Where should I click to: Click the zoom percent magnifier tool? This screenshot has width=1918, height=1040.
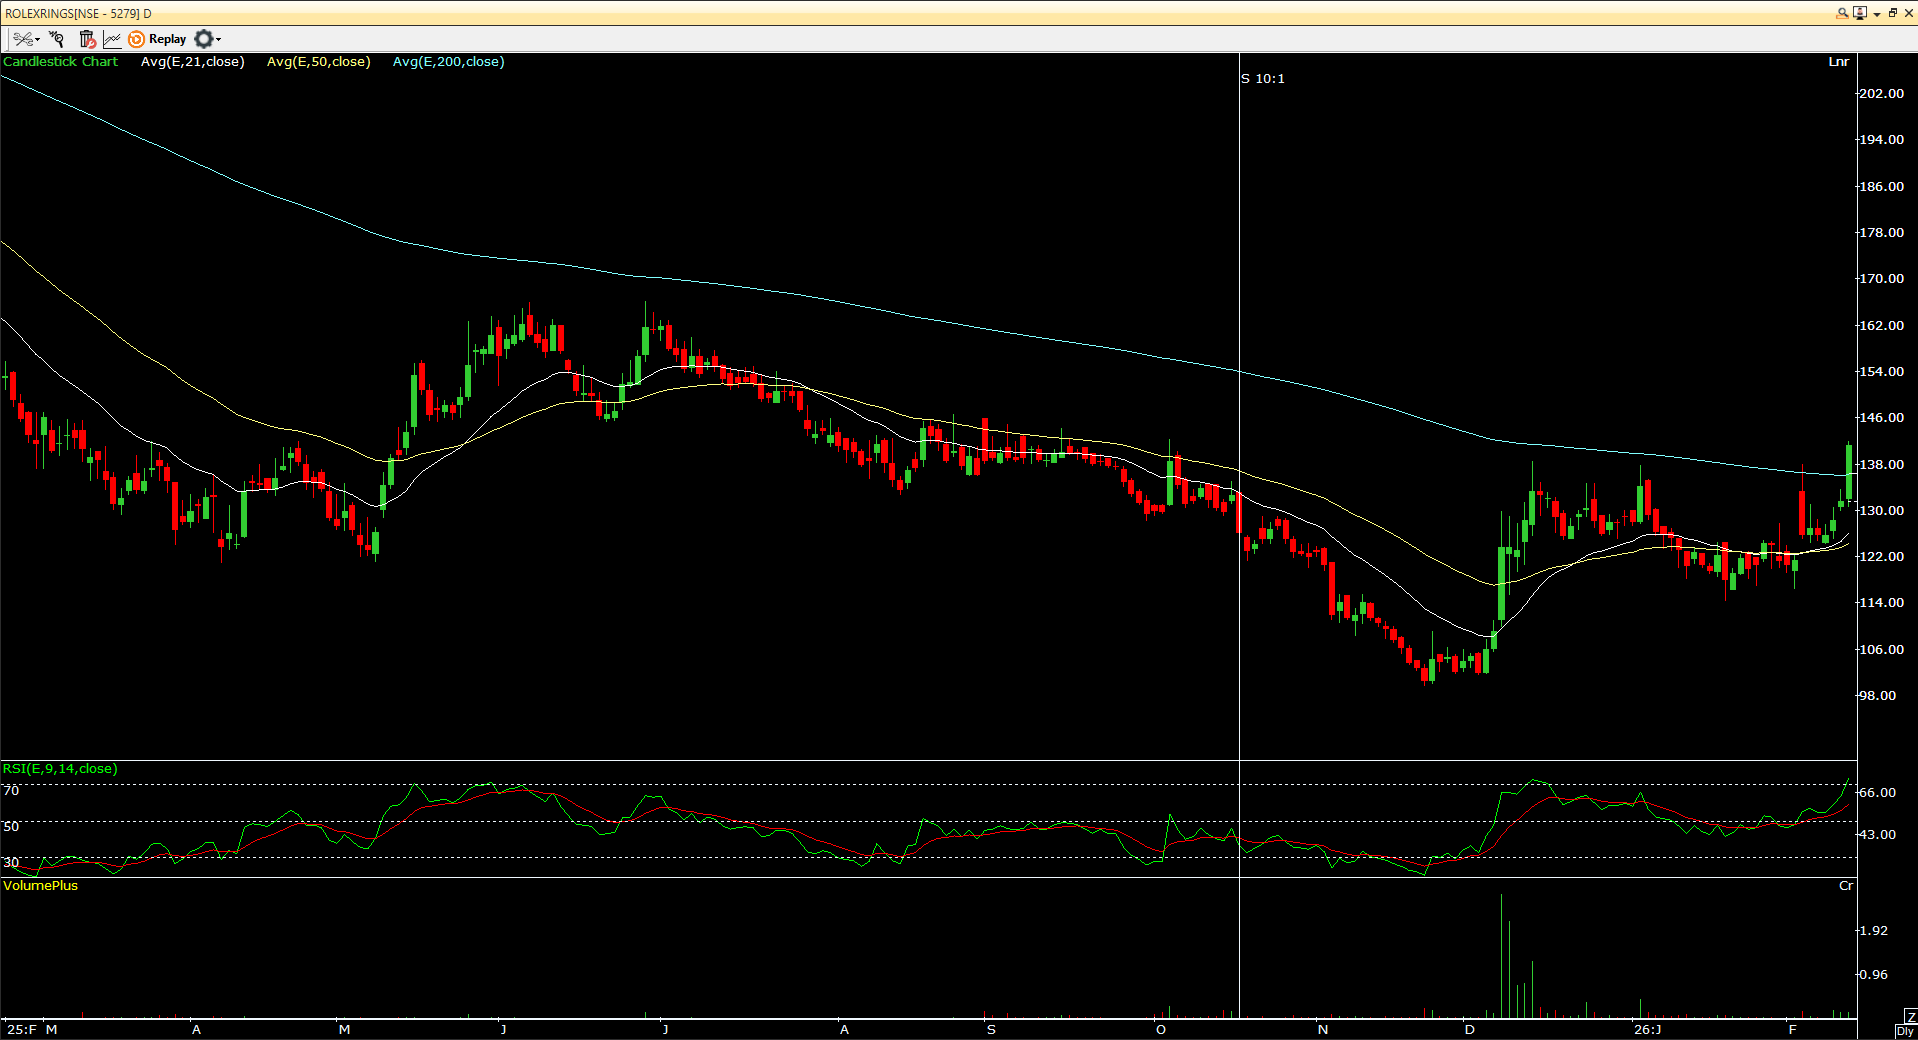(x=57, y=39)
